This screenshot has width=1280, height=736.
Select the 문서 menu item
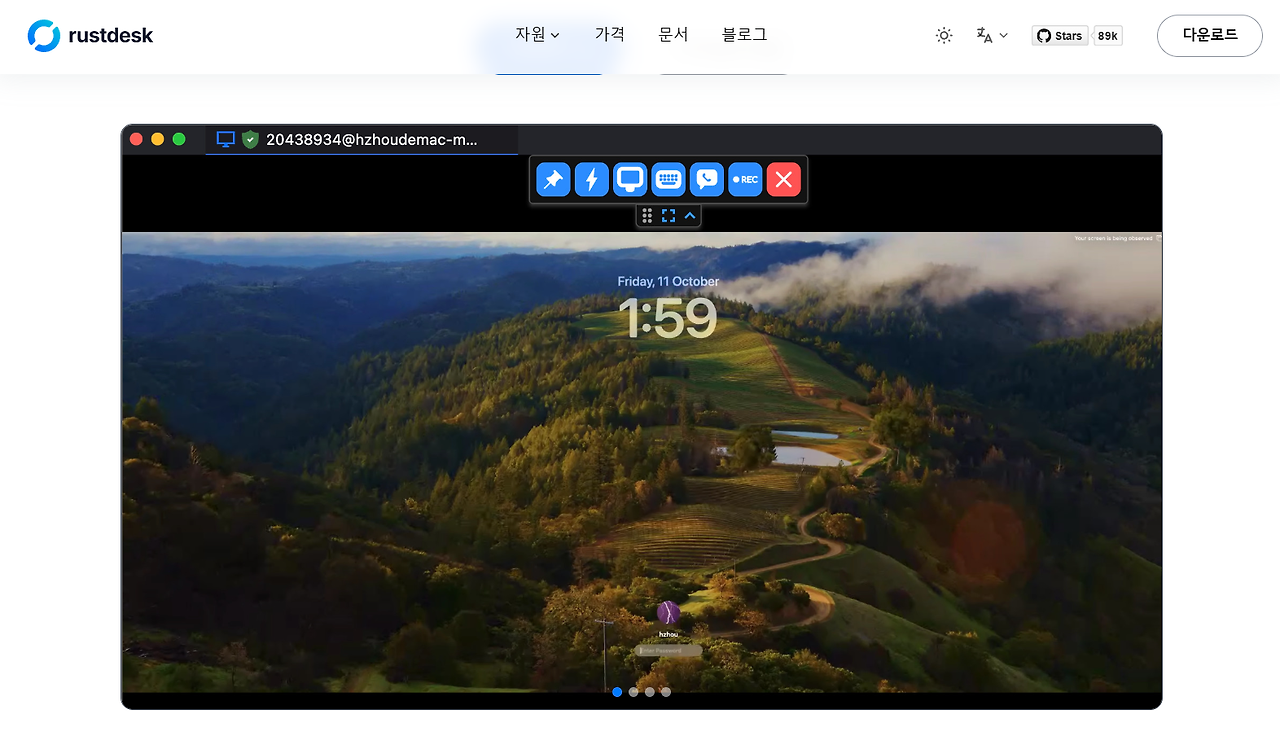673,33
